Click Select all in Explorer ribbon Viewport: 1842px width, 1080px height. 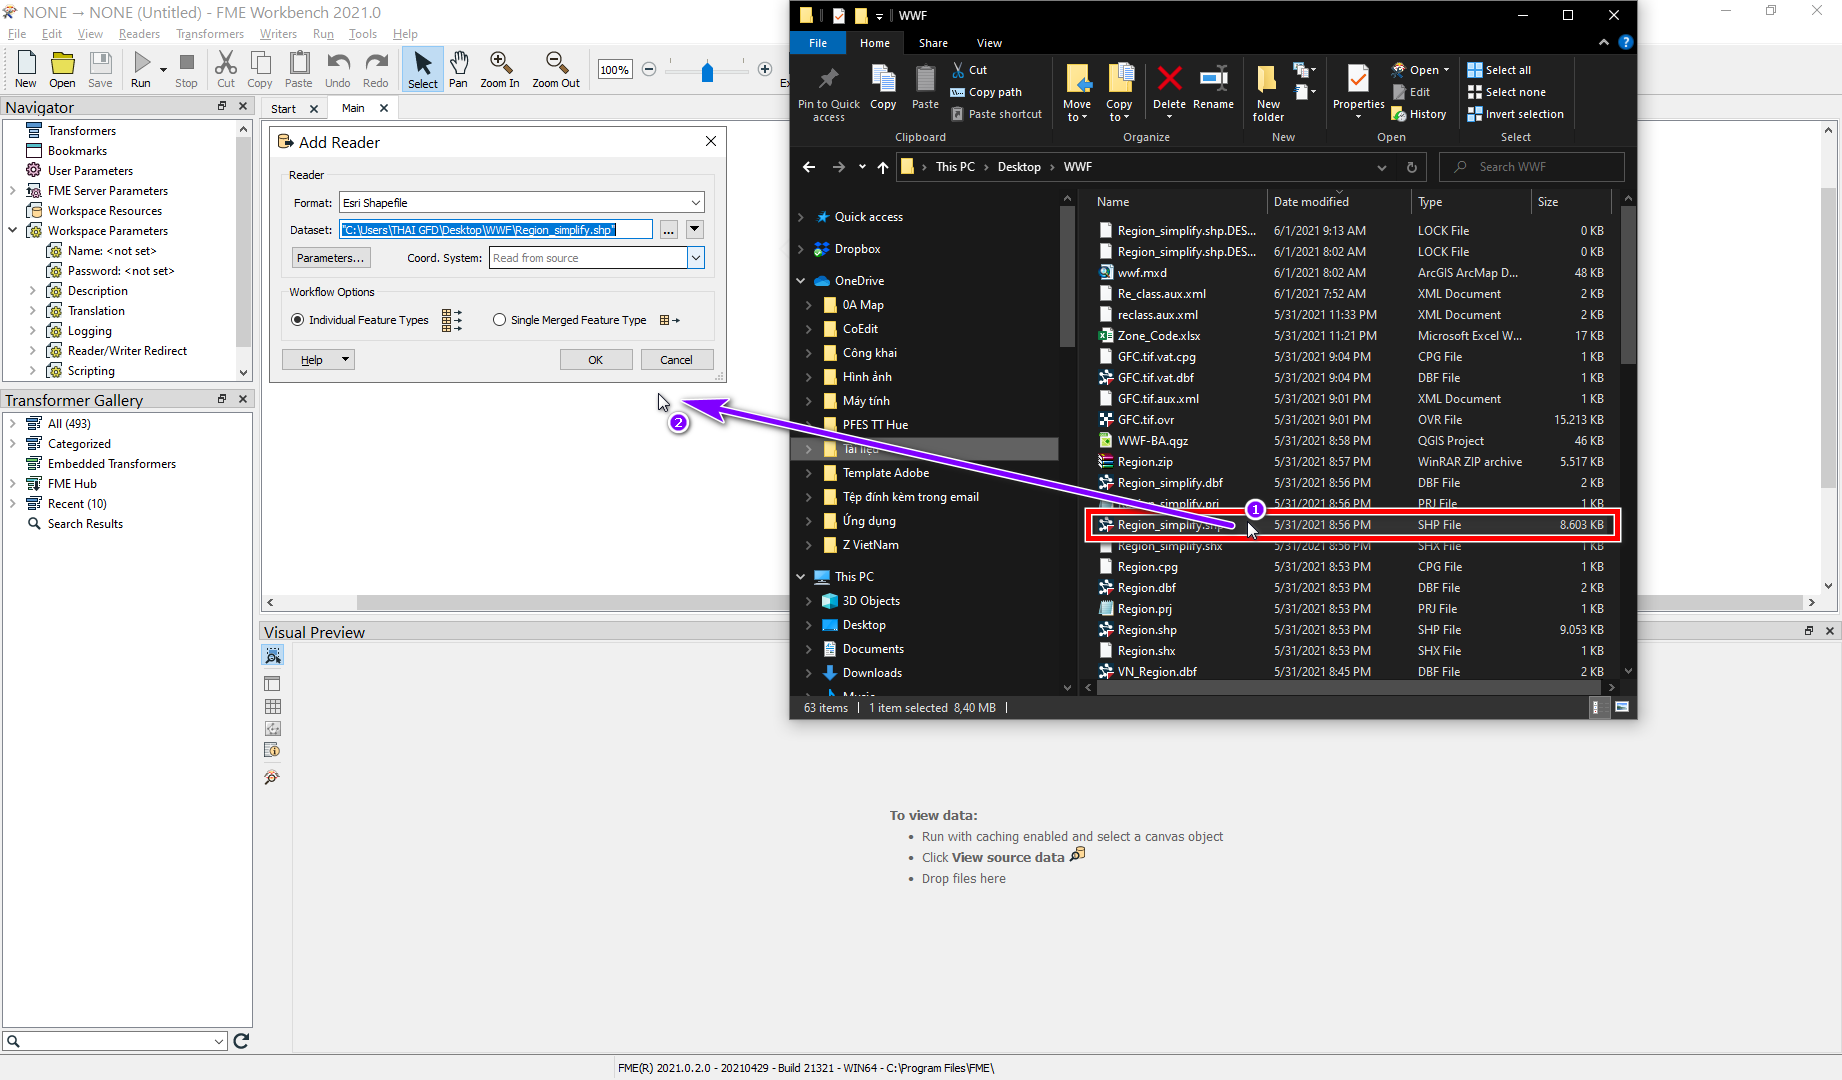pos(1499,70)
